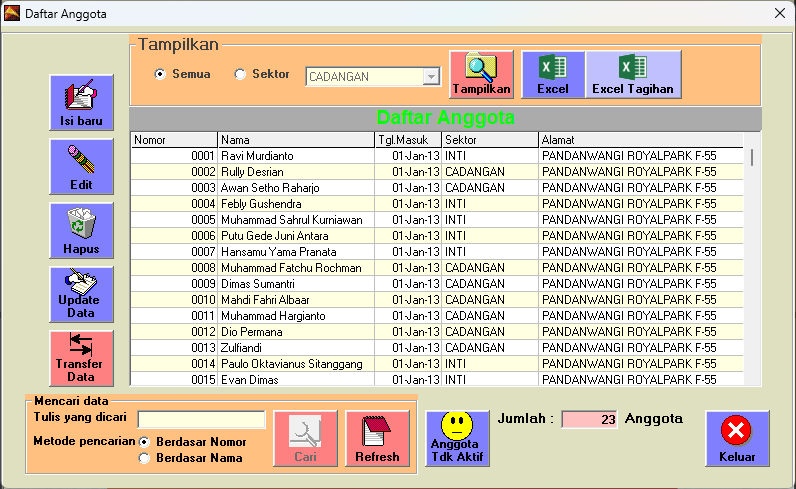Select the Update Data icon

pos(81,295)
